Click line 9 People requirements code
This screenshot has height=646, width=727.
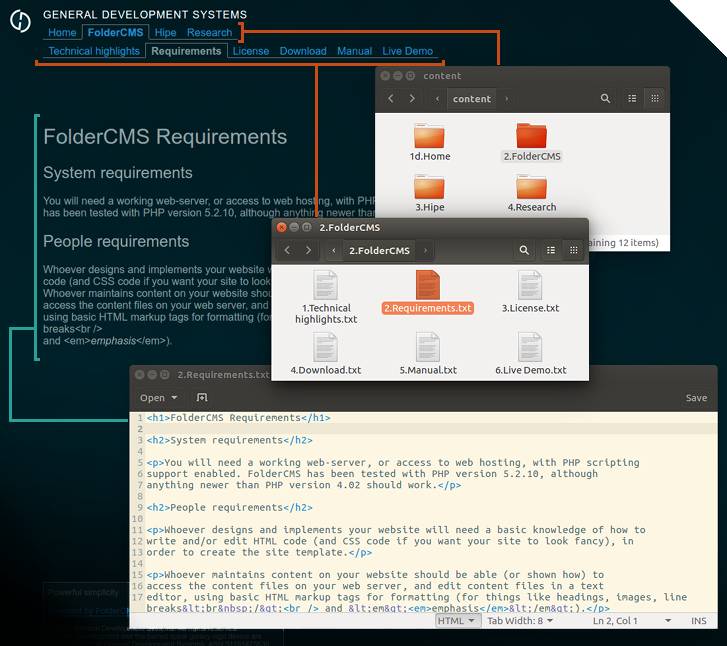coord(230,507)
